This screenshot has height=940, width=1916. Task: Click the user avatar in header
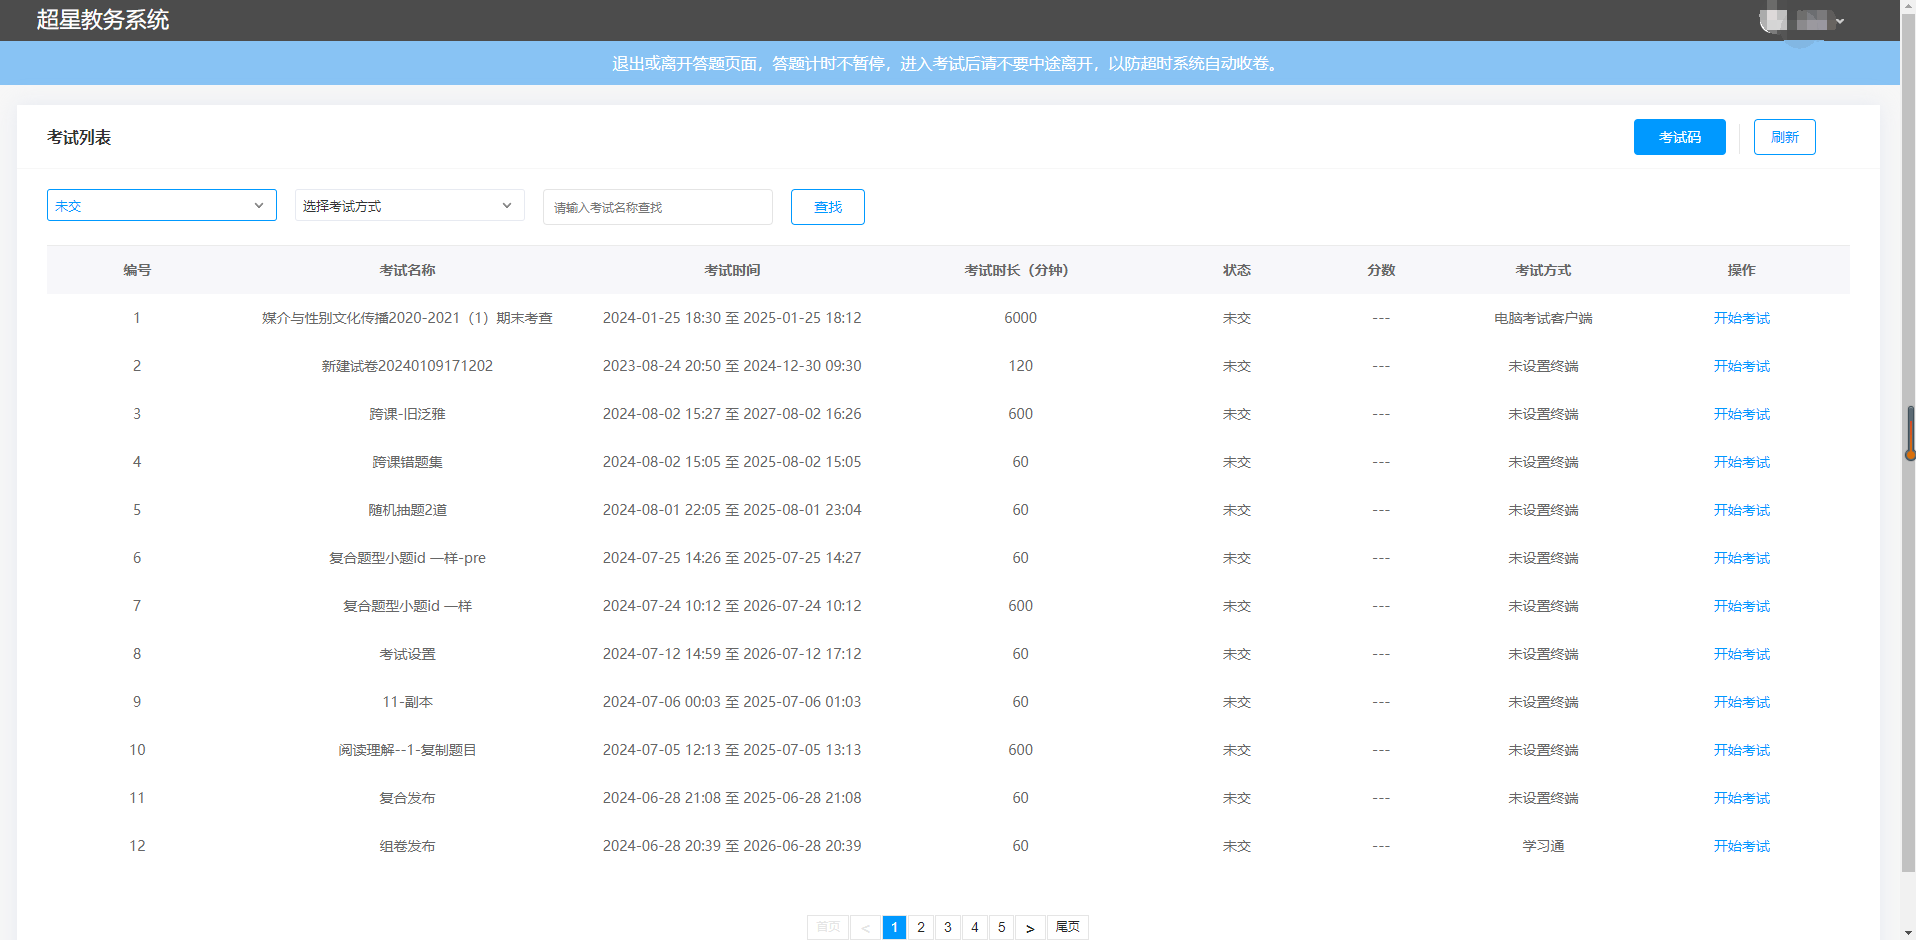click(x=1774, y=20)
